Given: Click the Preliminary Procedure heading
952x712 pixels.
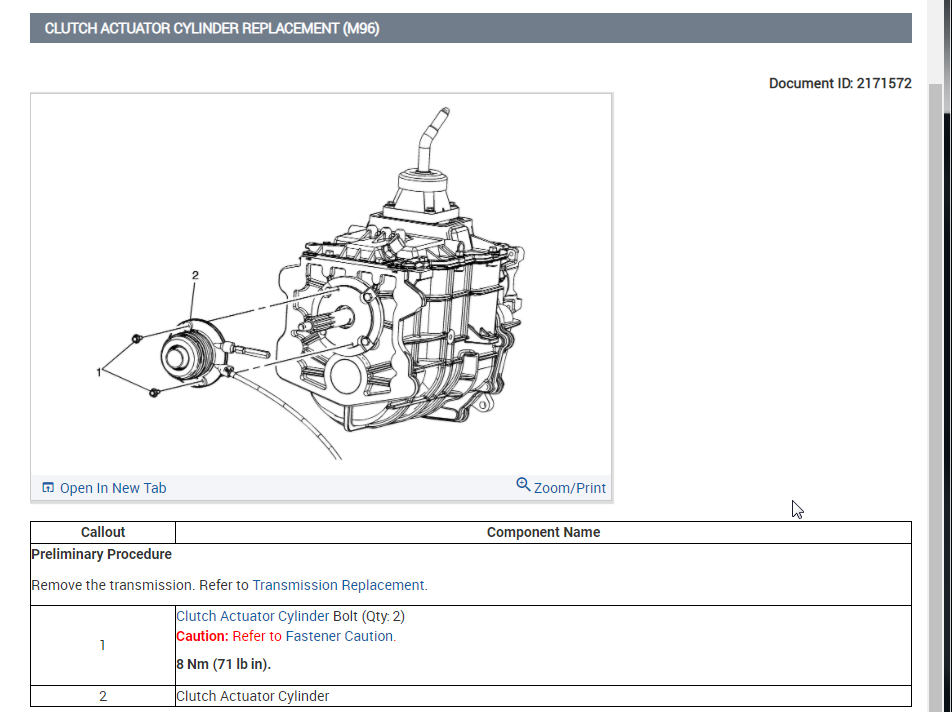Looking at the screenshot, I should click(x=102, y=554).
